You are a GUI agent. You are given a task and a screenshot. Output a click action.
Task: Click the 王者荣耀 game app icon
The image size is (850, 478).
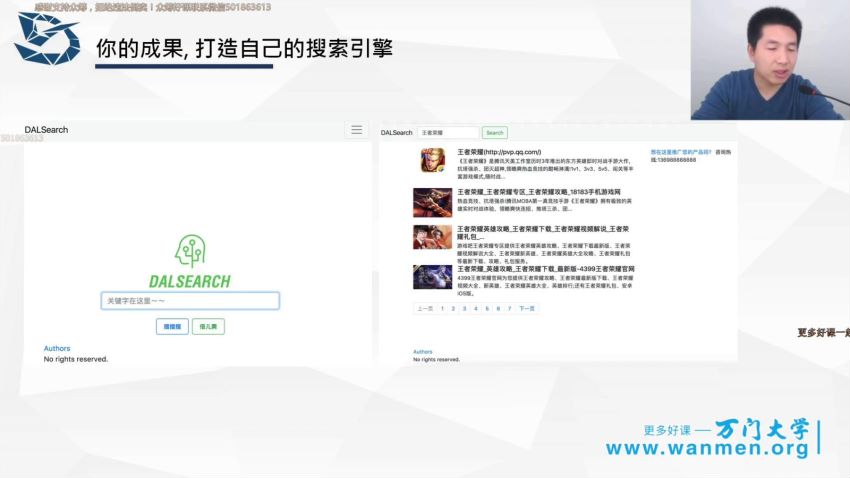(x=433, y=162)
